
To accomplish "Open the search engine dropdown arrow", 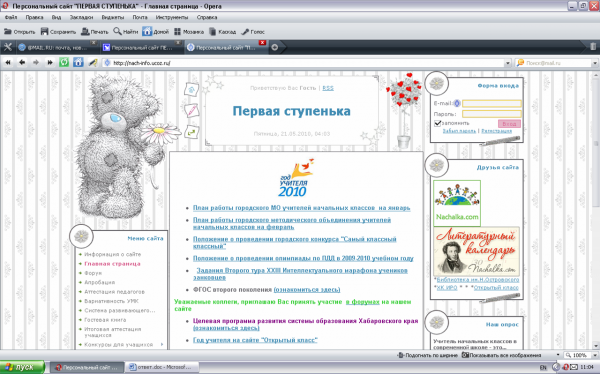I will tap(595, 63).
